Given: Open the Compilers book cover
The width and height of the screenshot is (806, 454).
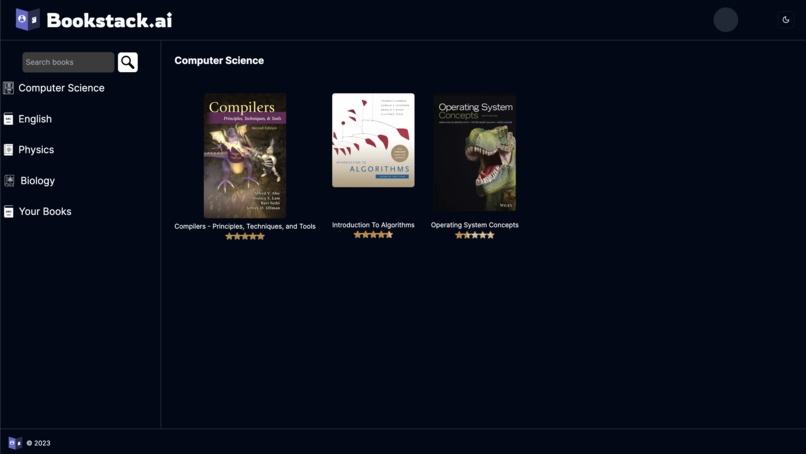Looking at the screenshot, I should click(245, 156).
